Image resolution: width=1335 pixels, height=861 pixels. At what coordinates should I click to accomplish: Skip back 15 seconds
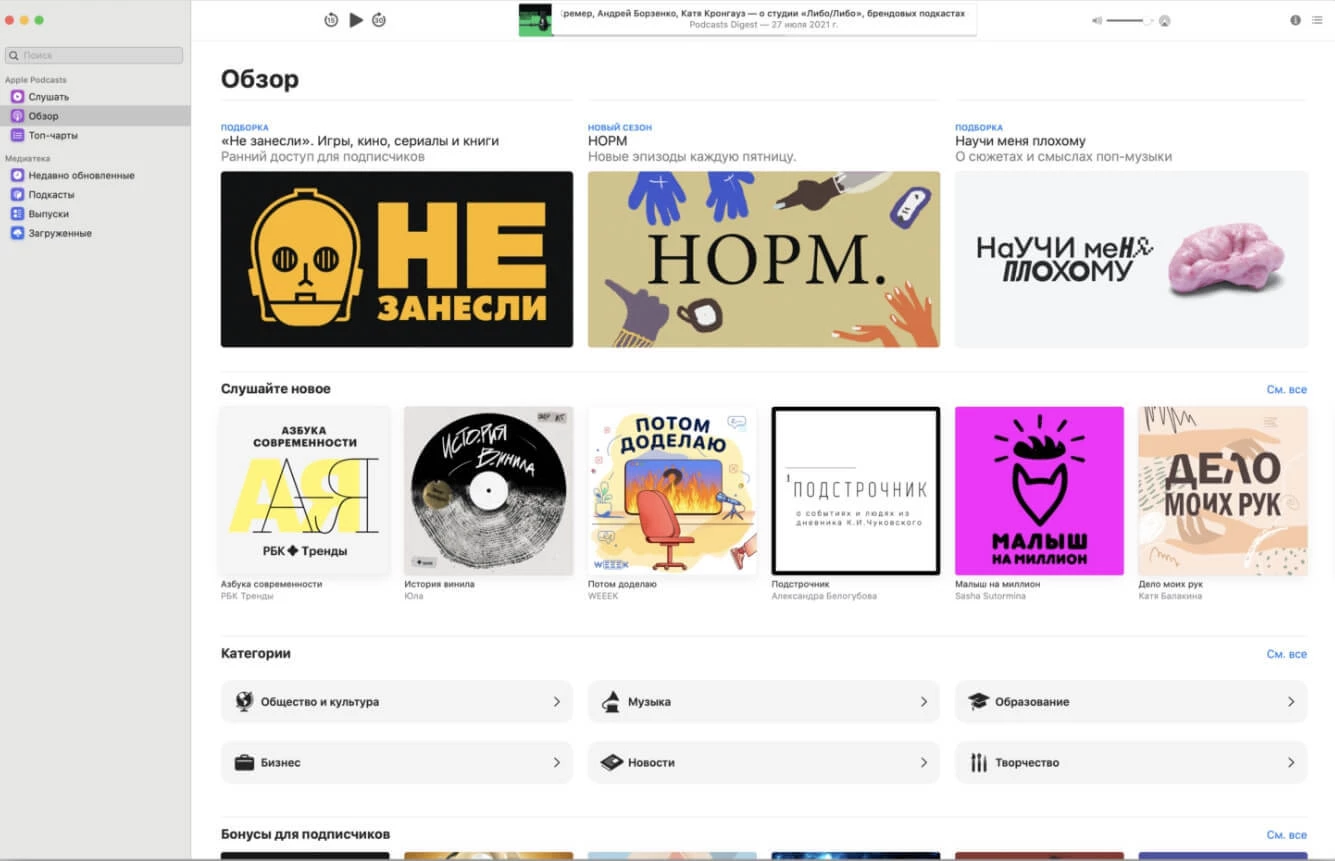331,20
